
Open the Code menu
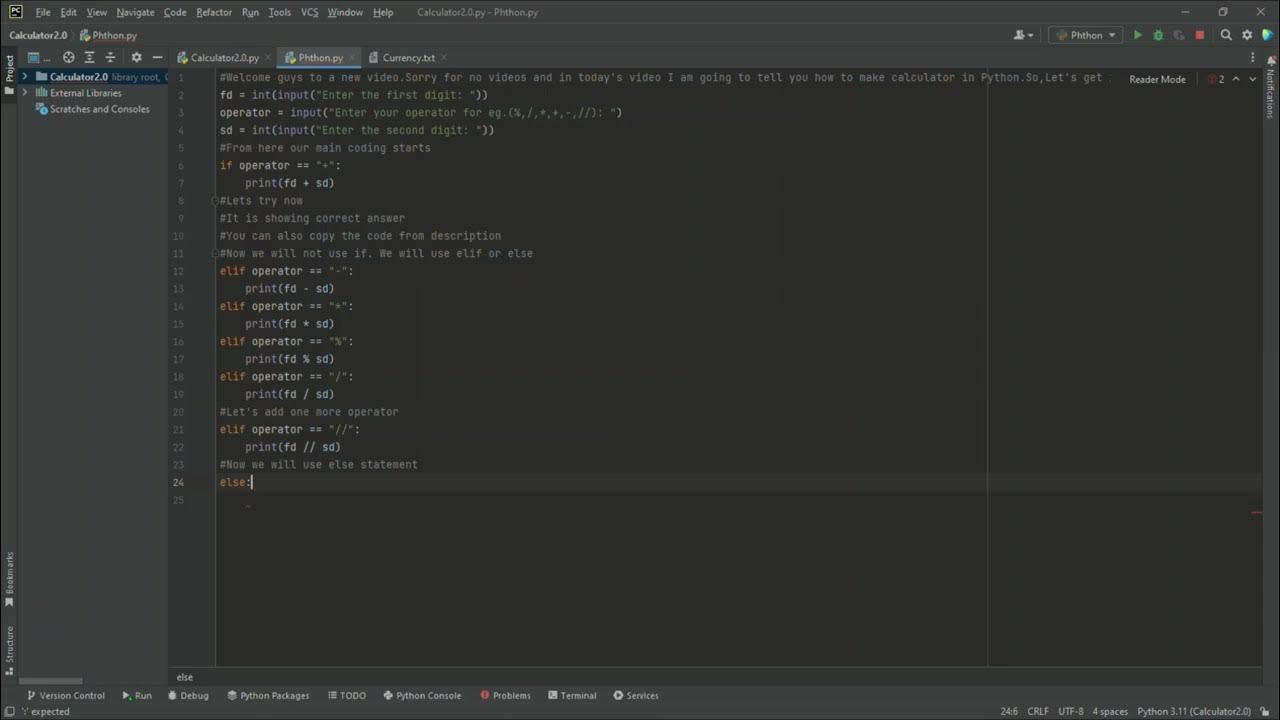[175, 12]
